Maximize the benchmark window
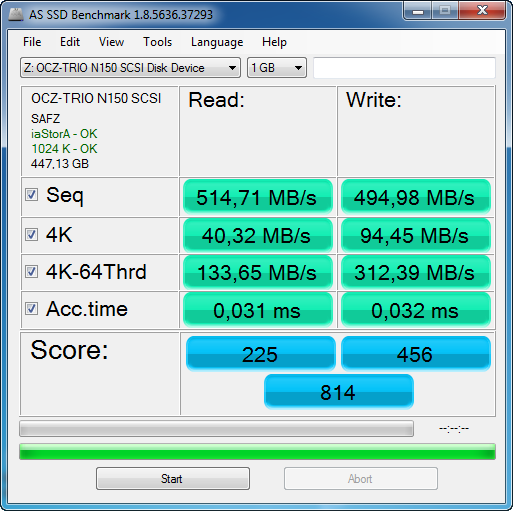Screen dimensions: 513x511 click(445, 10)
